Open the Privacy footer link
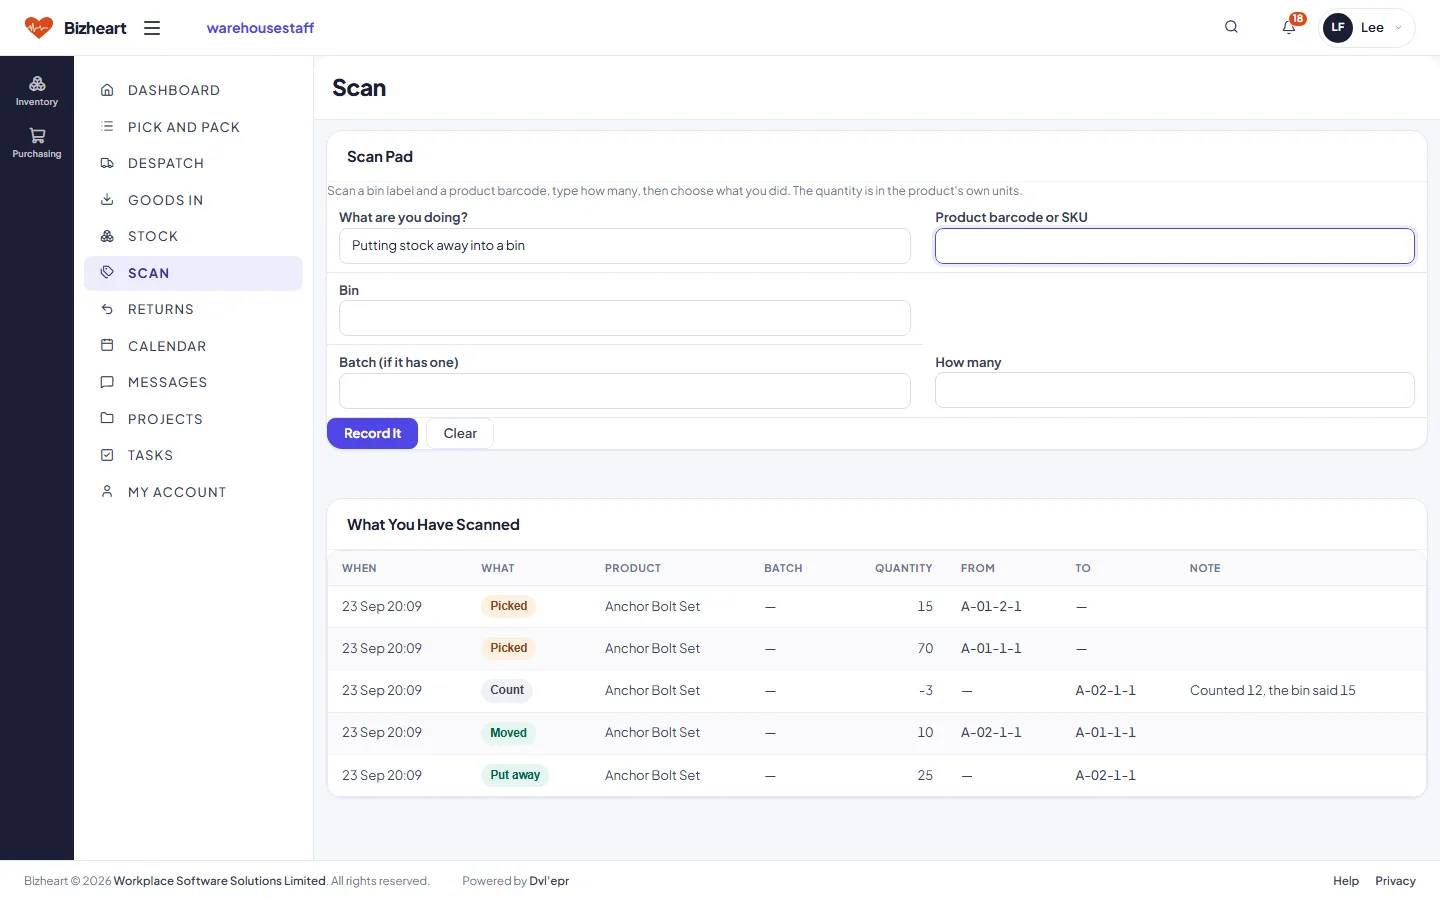Image resolution: width=1440 pixels, height=900 pixels. coord(1395,881)
